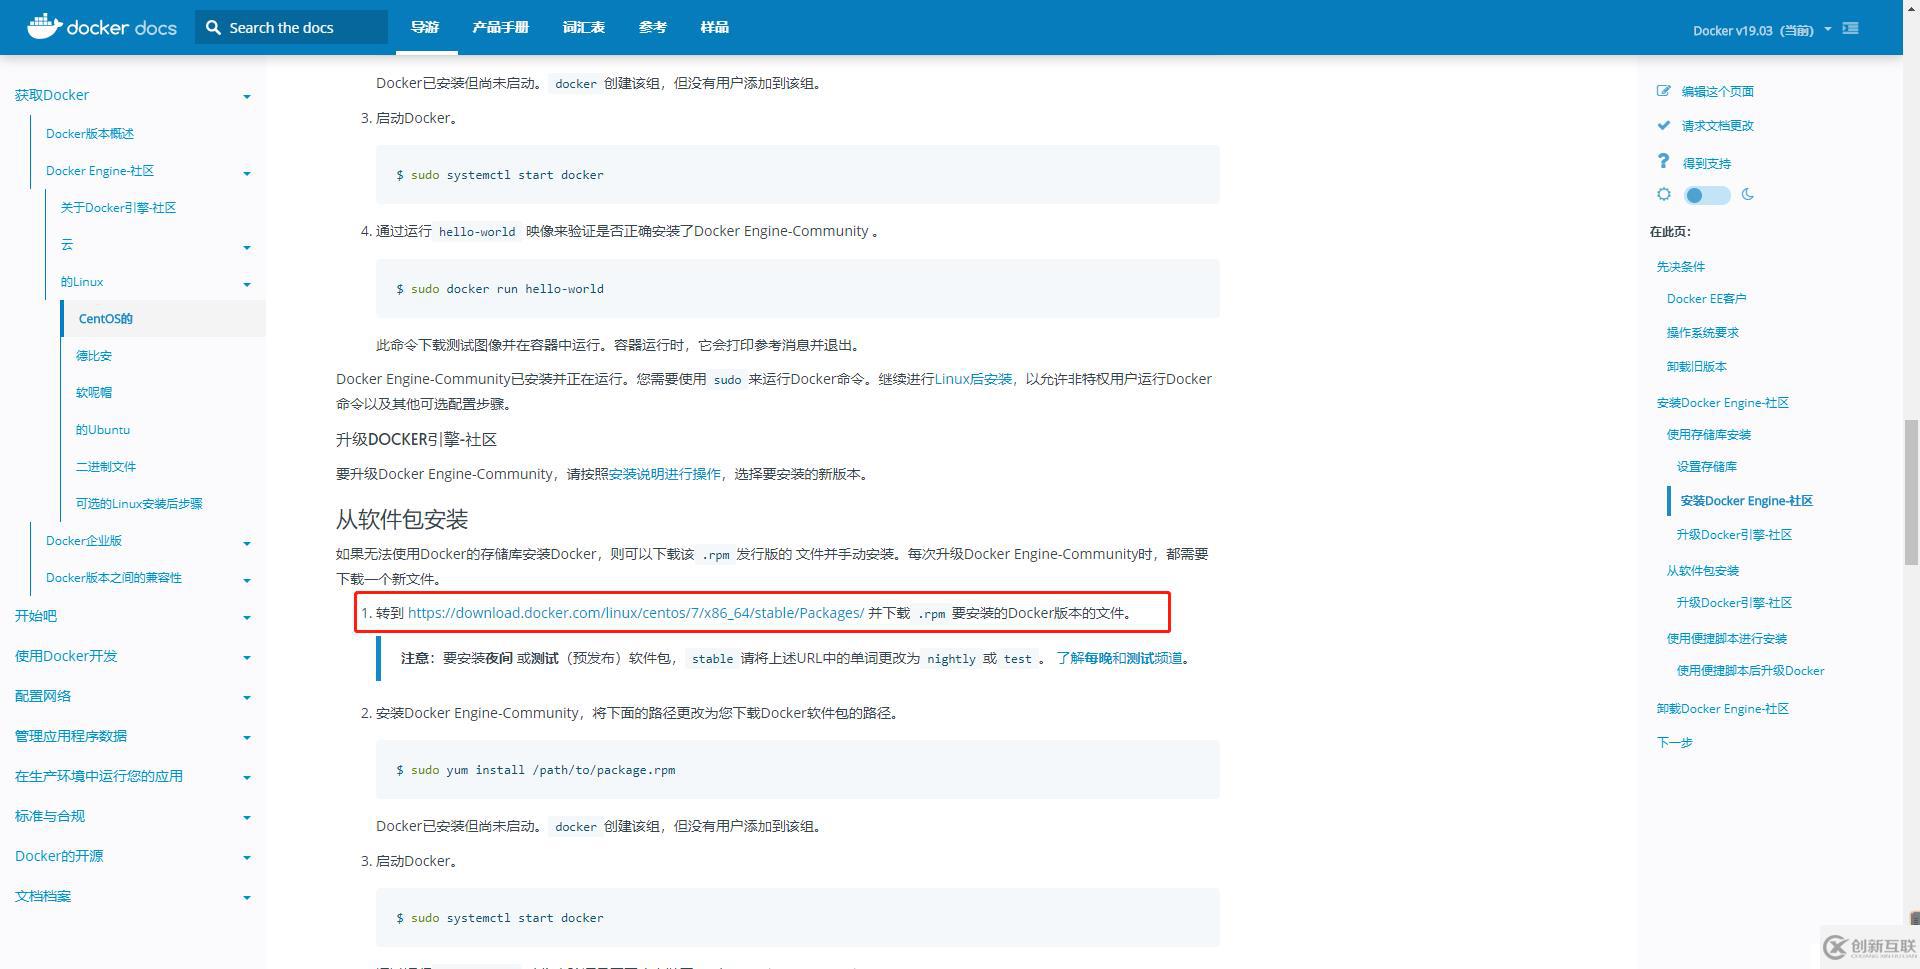Image resolution: width=1920 pixels, height=969 pixels.
Task: Expand Docker版本之间的兼容性 section
Action: click(x=247, y=580)
